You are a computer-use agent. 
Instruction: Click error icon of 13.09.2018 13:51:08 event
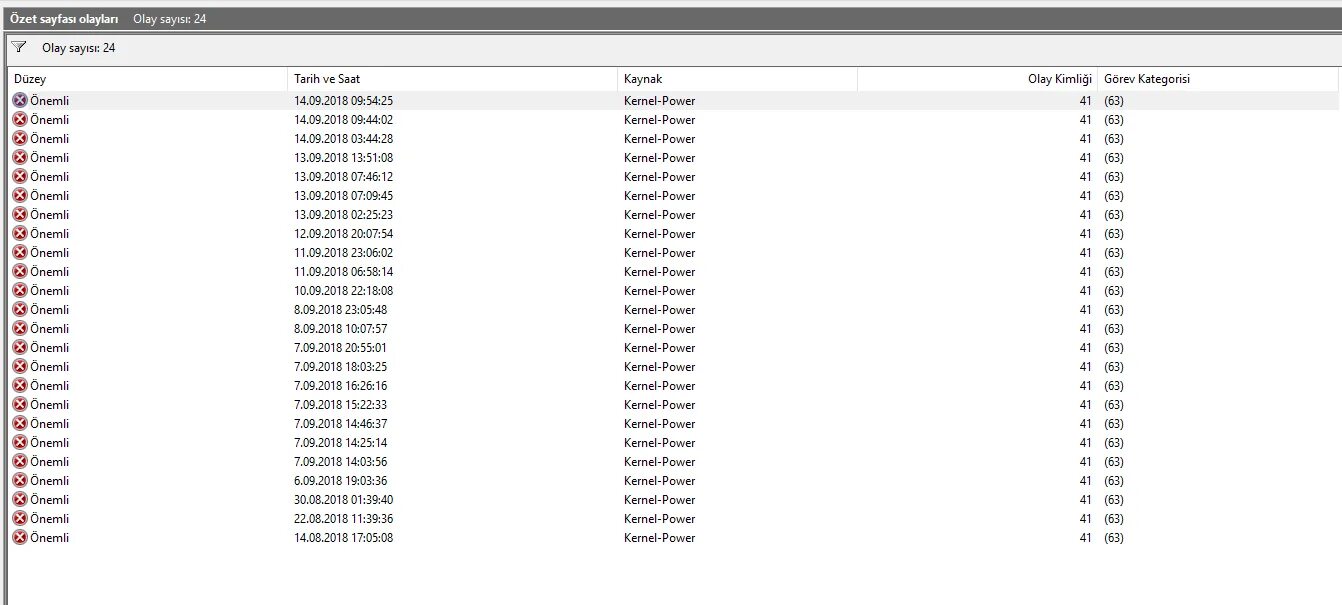coord(20,157)
